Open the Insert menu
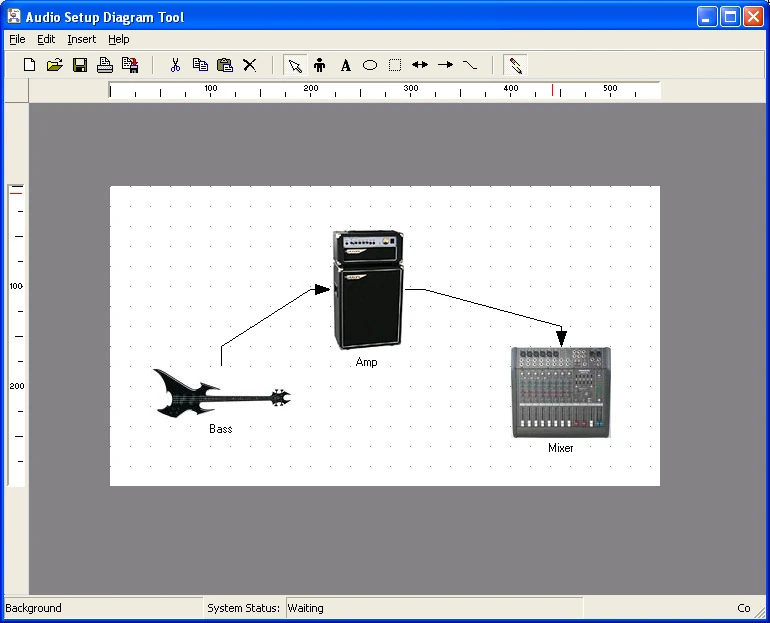Viewport: 770px width, 623px height. pyautogui.click(x=82, y=39)
